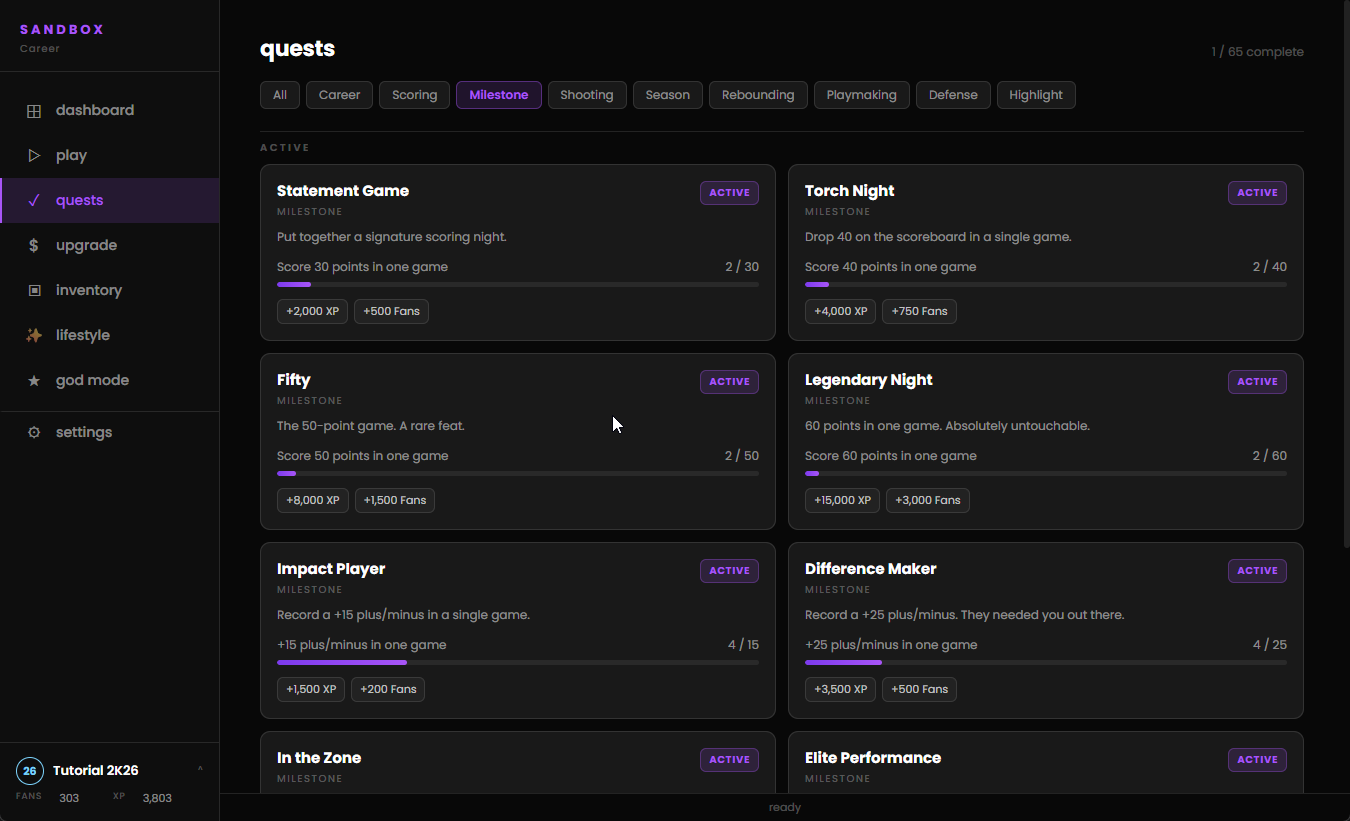Click ACTIVE badge on Legendary Night
Screen dimensions: 1350x821
(1257, 382)
